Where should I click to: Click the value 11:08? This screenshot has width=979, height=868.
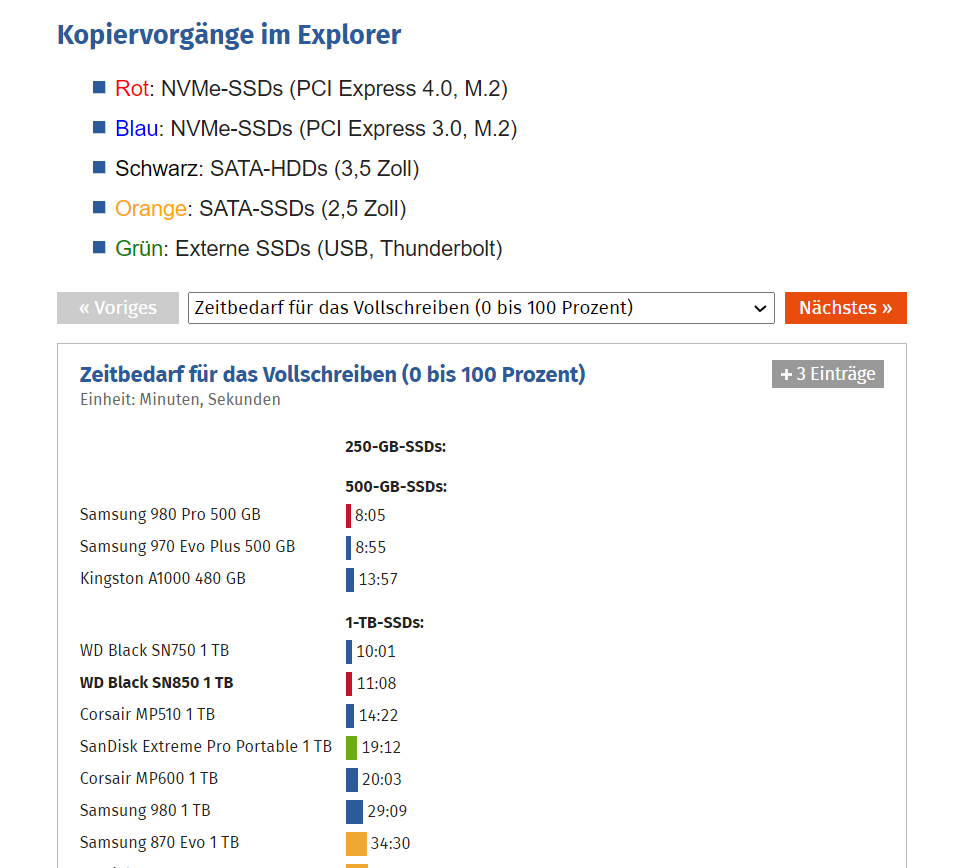(376, 684)
